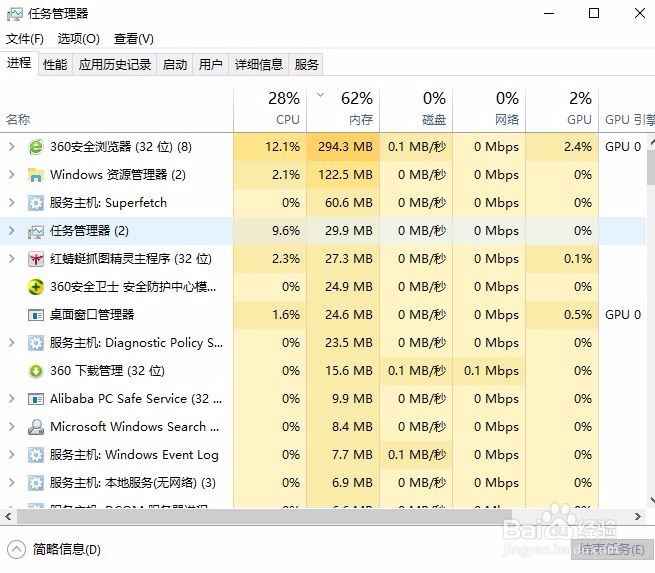Screen dimensions: 655x573
Task: Click the 360安全浏览器 process icon
Action: coord(36,147)
